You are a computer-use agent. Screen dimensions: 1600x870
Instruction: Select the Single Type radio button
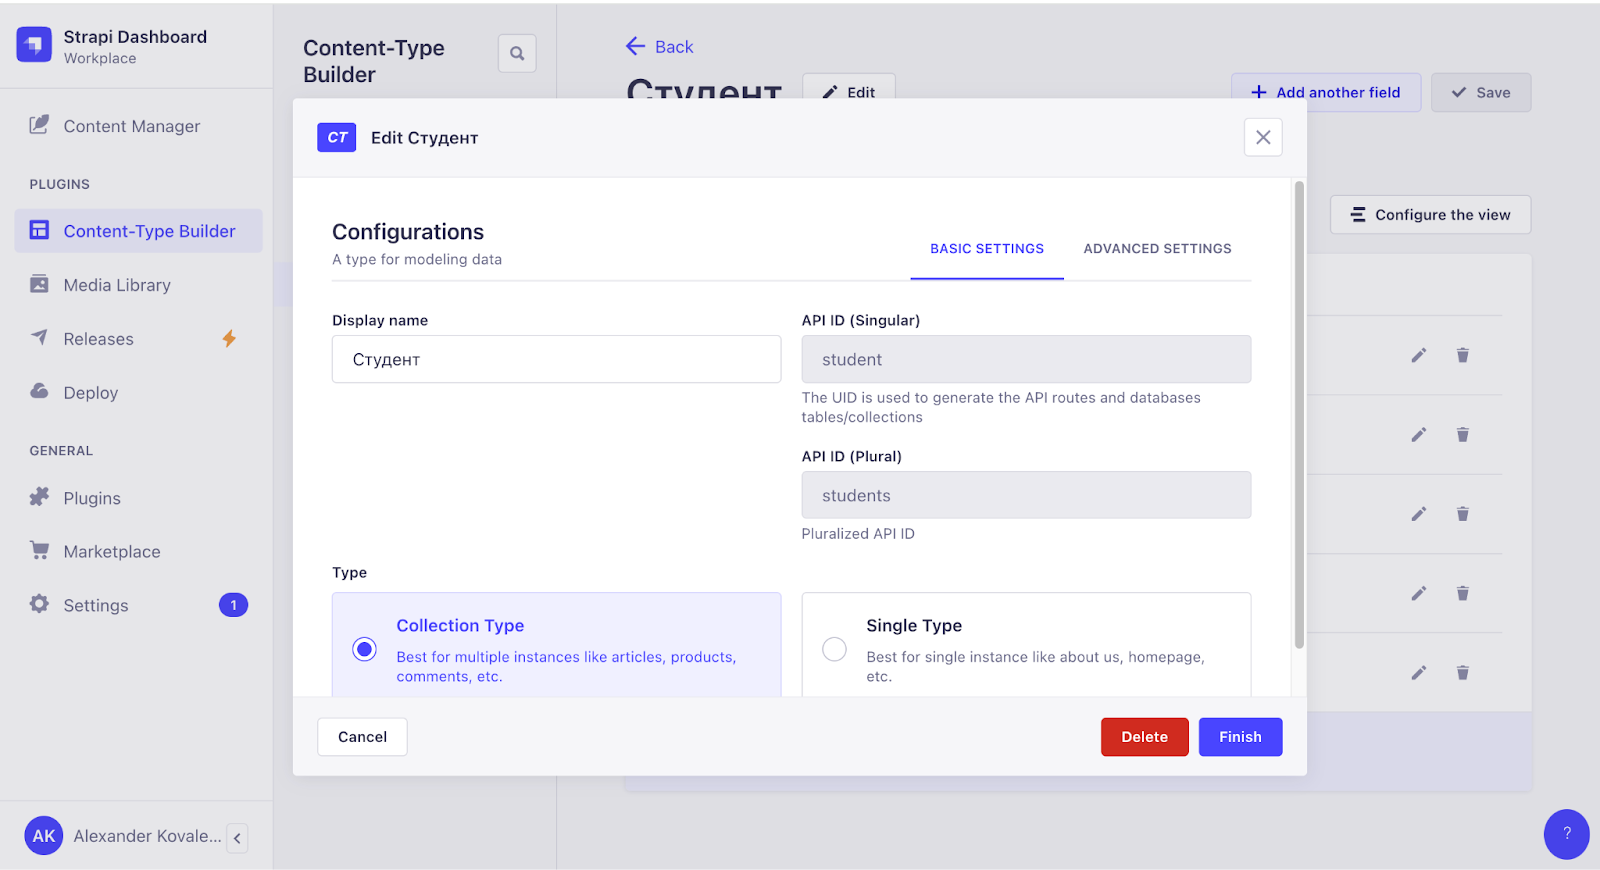pyautogui.click(x=834, y=649)
